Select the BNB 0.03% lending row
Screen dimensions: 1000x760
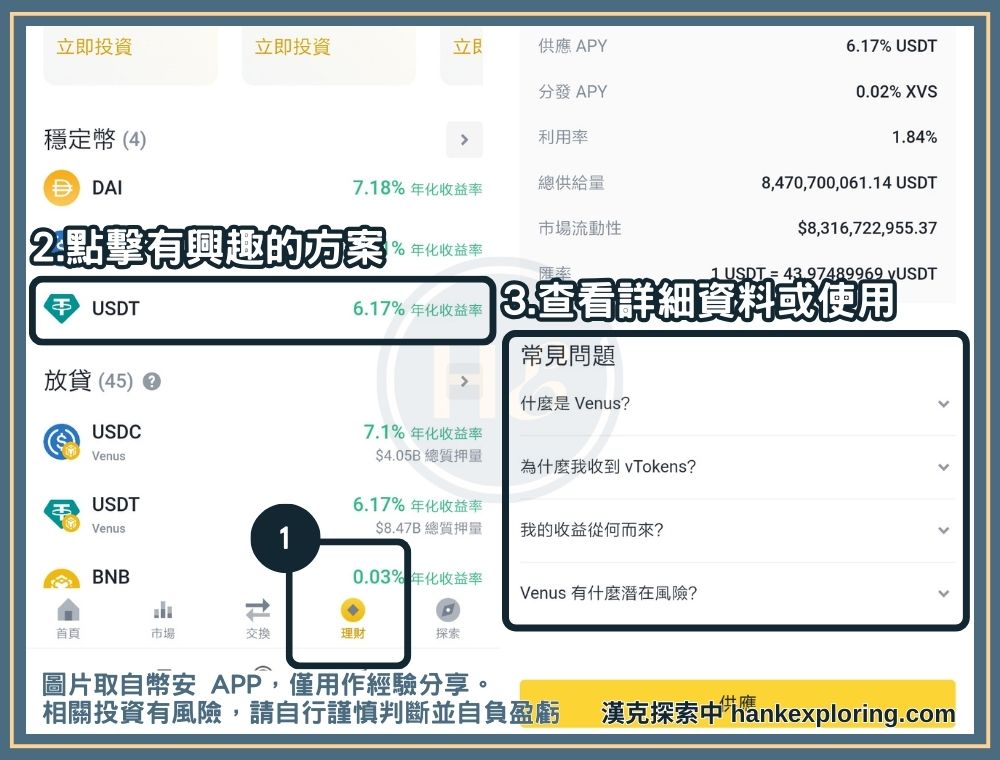click(x=263, y=577)
